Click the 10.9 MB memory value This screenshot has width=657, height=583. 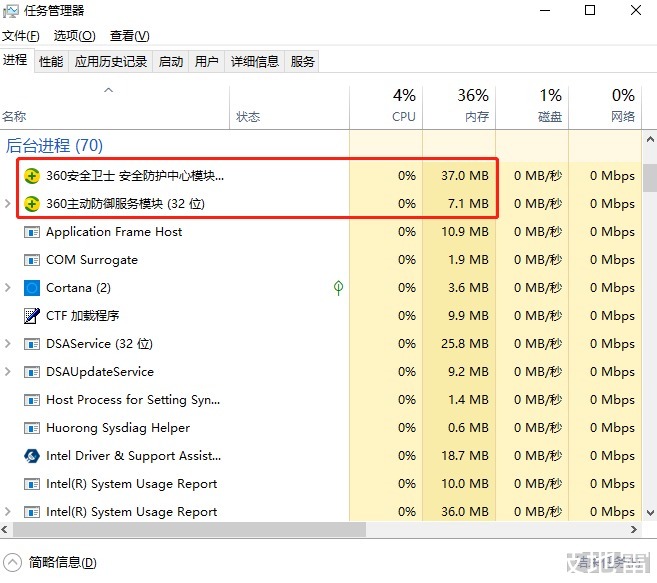click(465, 232)
